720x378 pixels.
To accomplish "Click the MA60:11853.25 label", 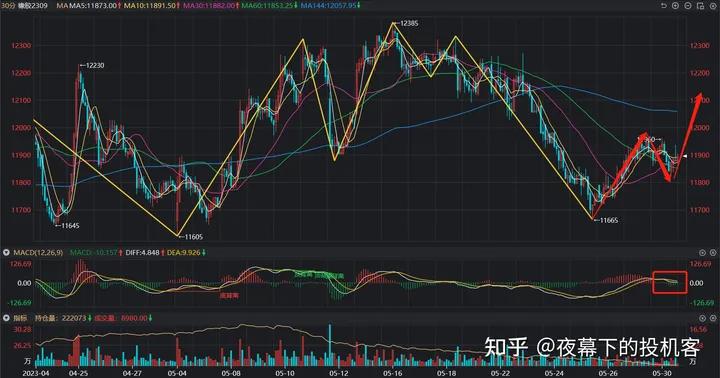I will pos(267,6).
